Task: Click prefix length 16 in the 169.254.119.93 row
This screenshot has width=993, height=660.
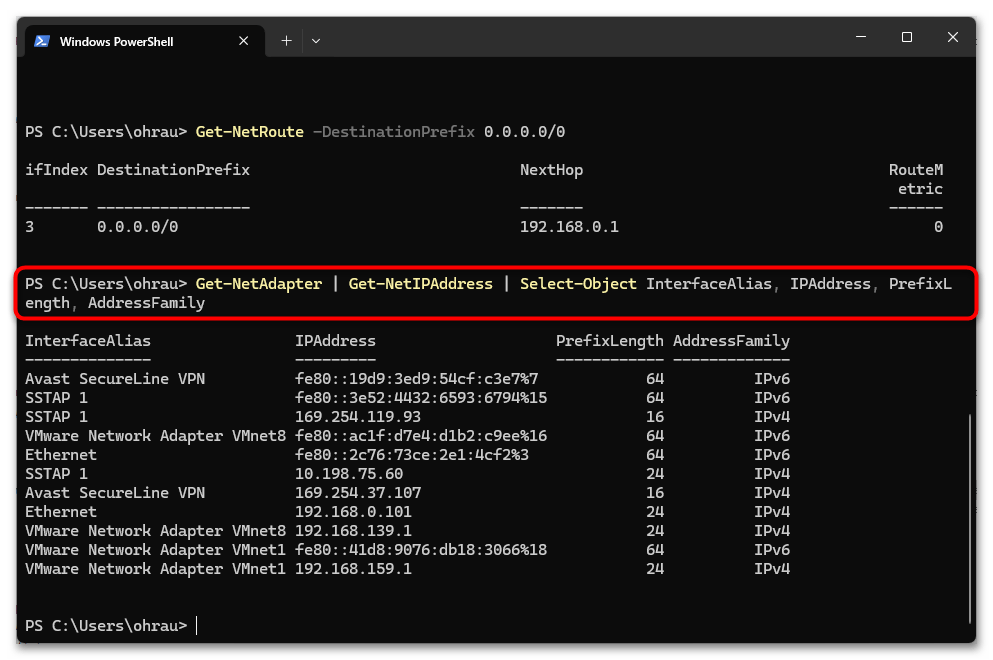Action: point(655,417)
